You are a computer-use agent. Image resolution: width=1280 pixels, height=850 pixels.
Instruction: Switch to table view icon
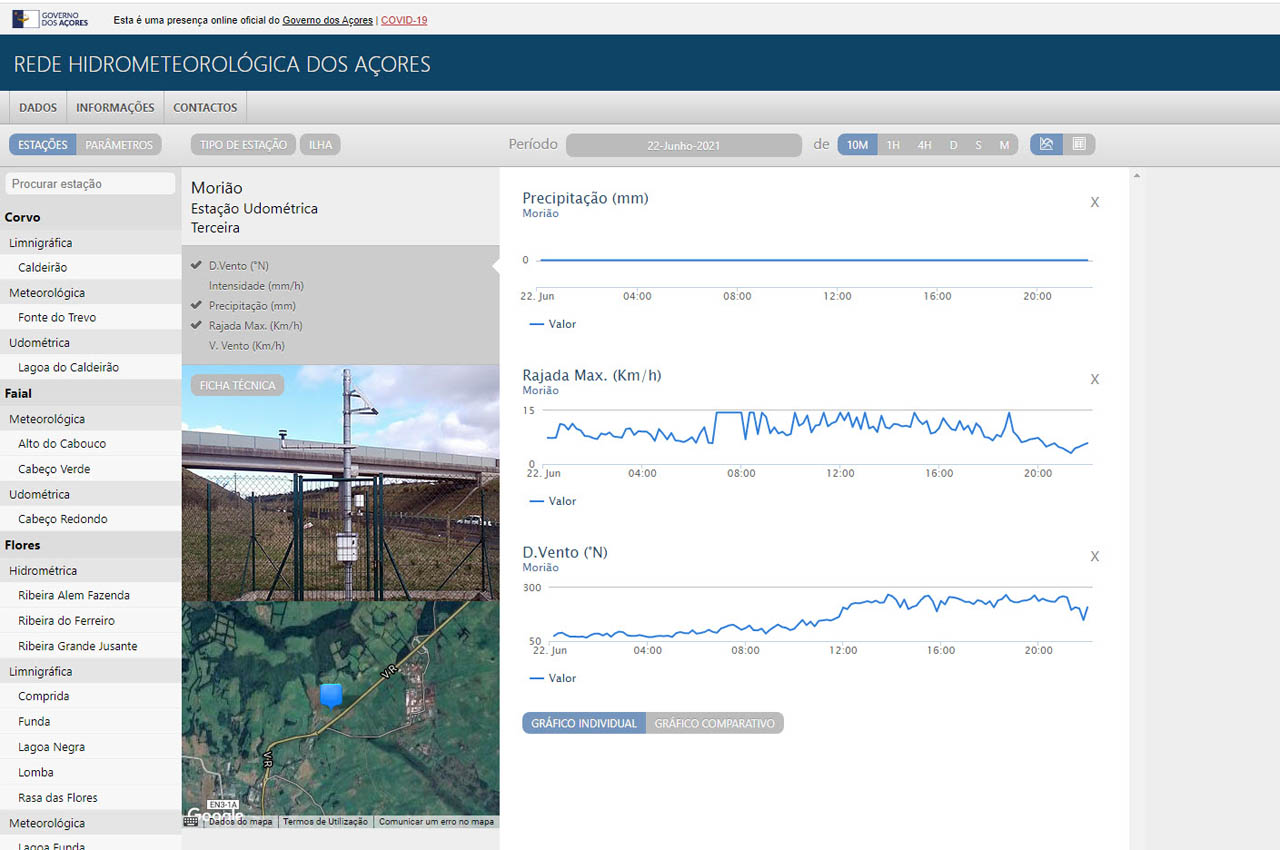(1079, 144)
